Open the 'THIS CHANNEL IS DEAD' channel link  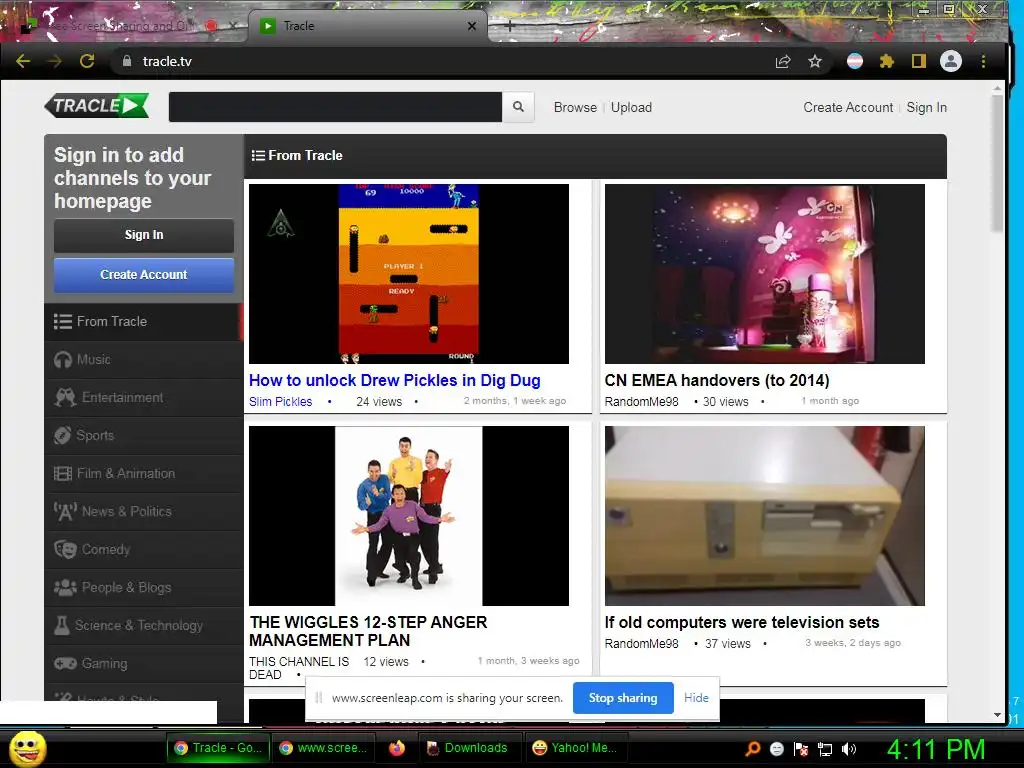298,668
